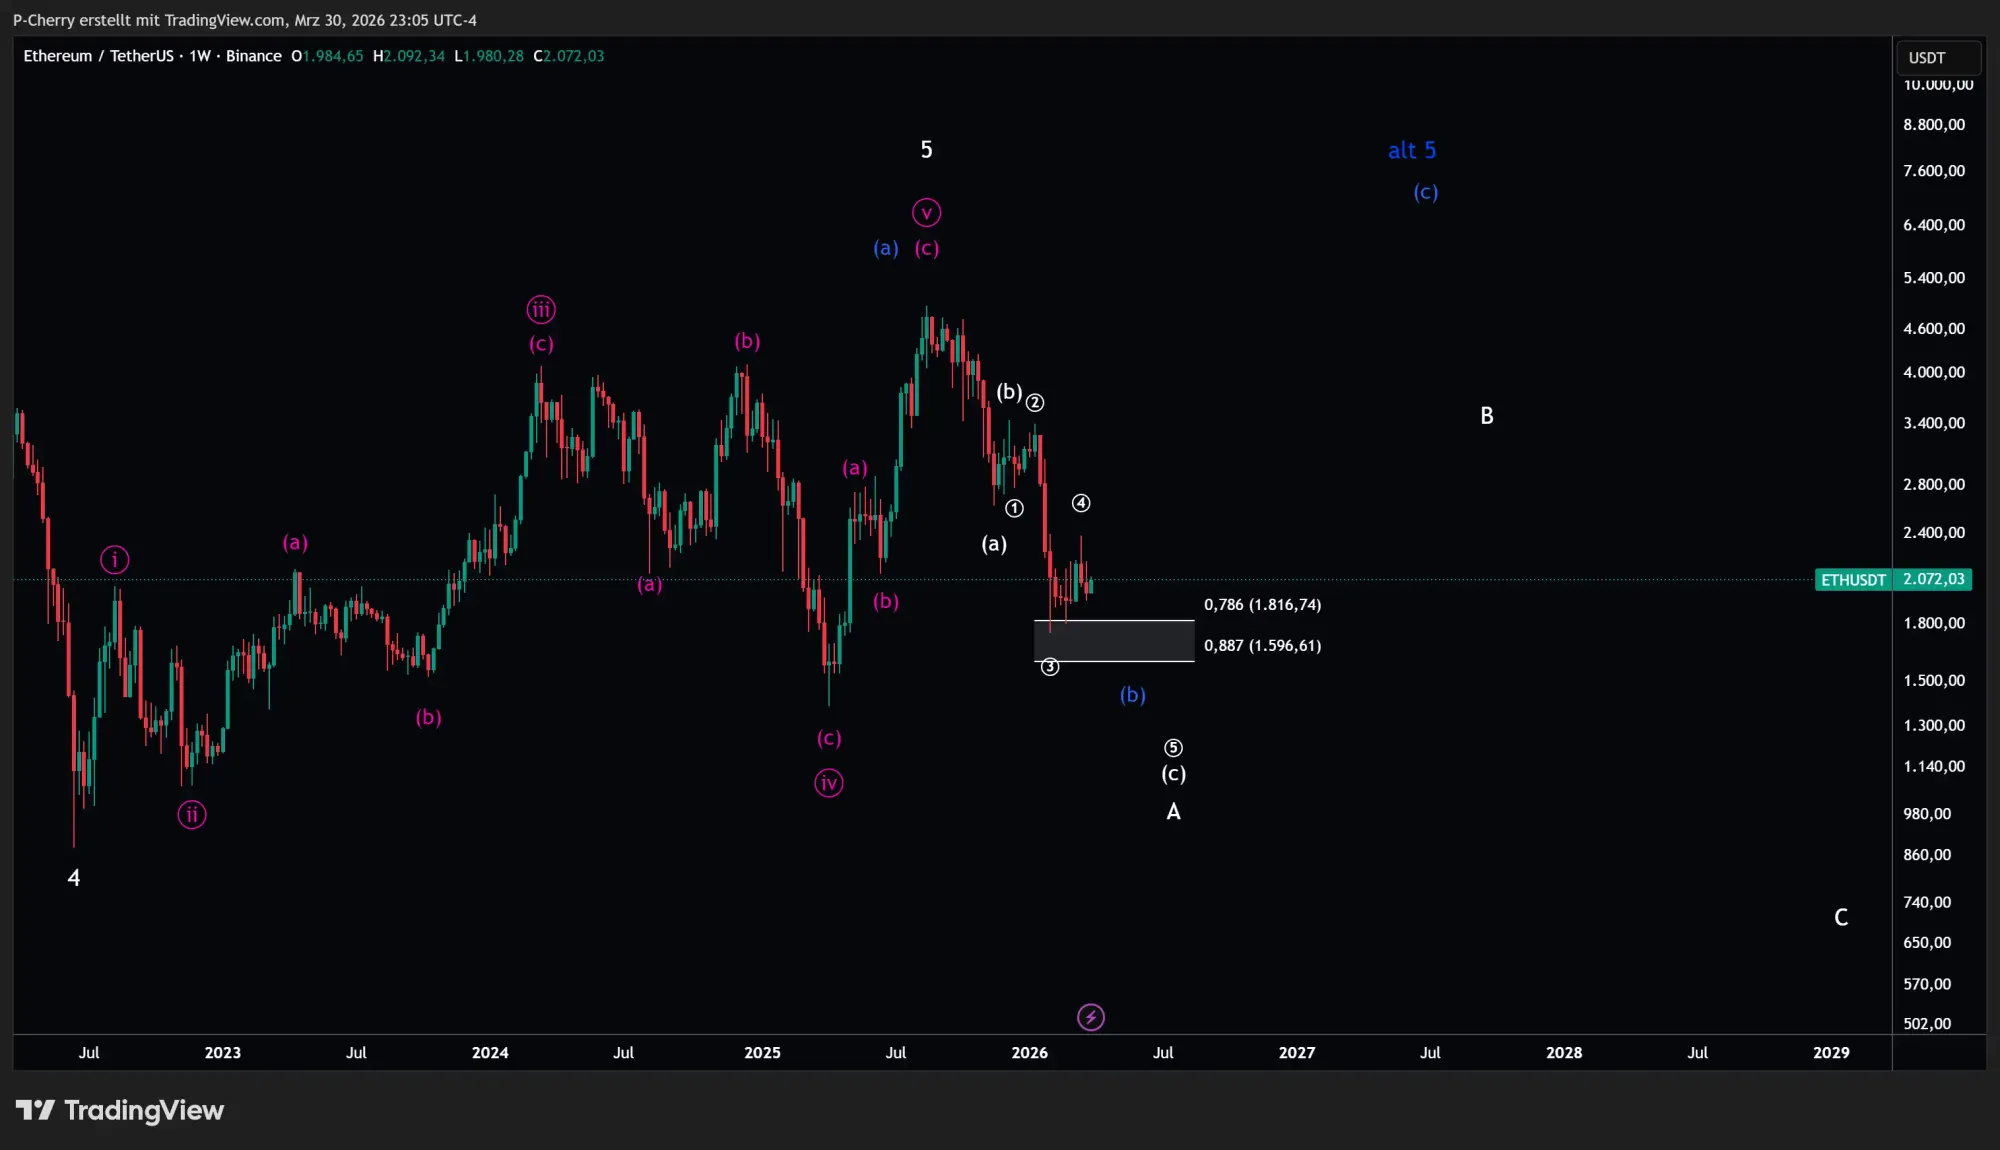Click the white B wave label
2000x1150 pixels.
pos(1486,416)
